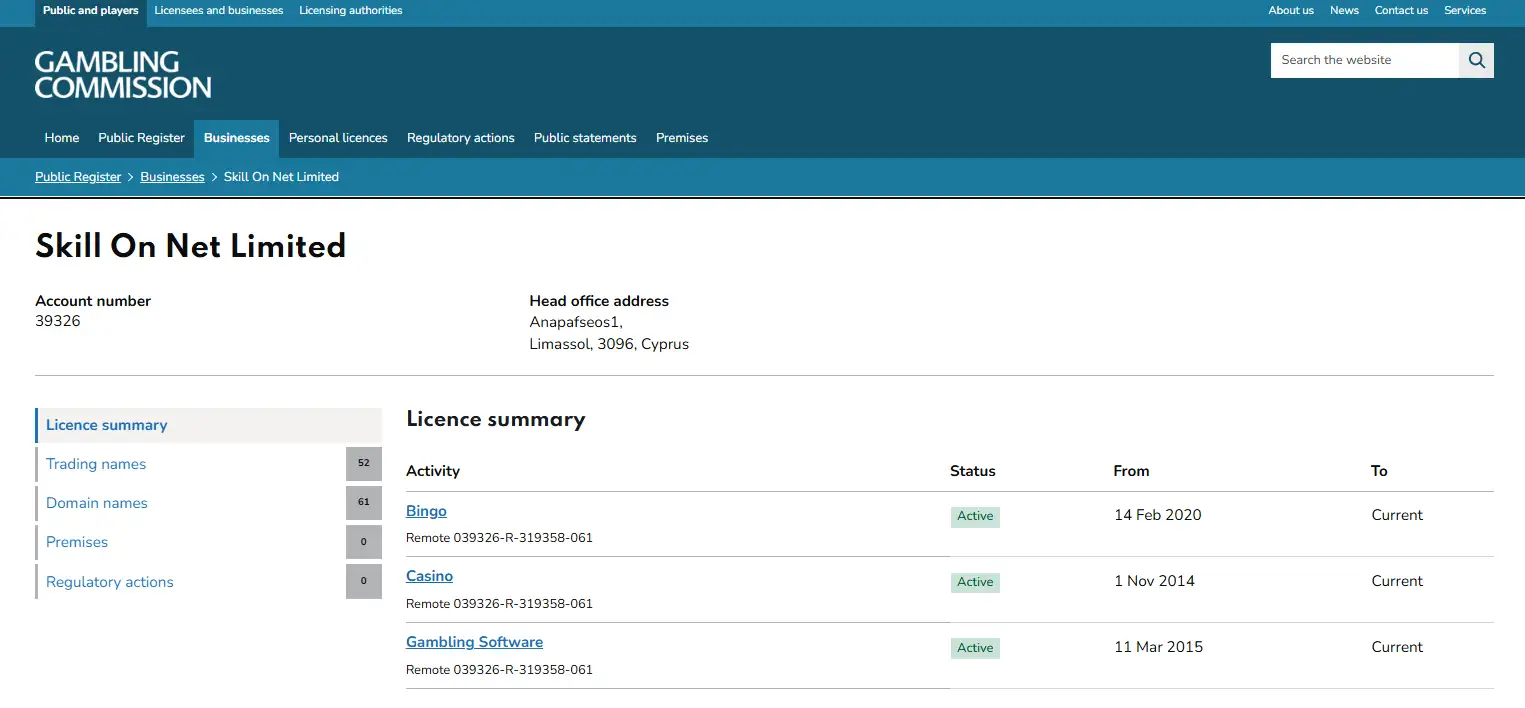Image resolution: width=1525 pixels, height=708 pixels.
Task: Open the Bingo licence link
Action: tap(426, 511)
